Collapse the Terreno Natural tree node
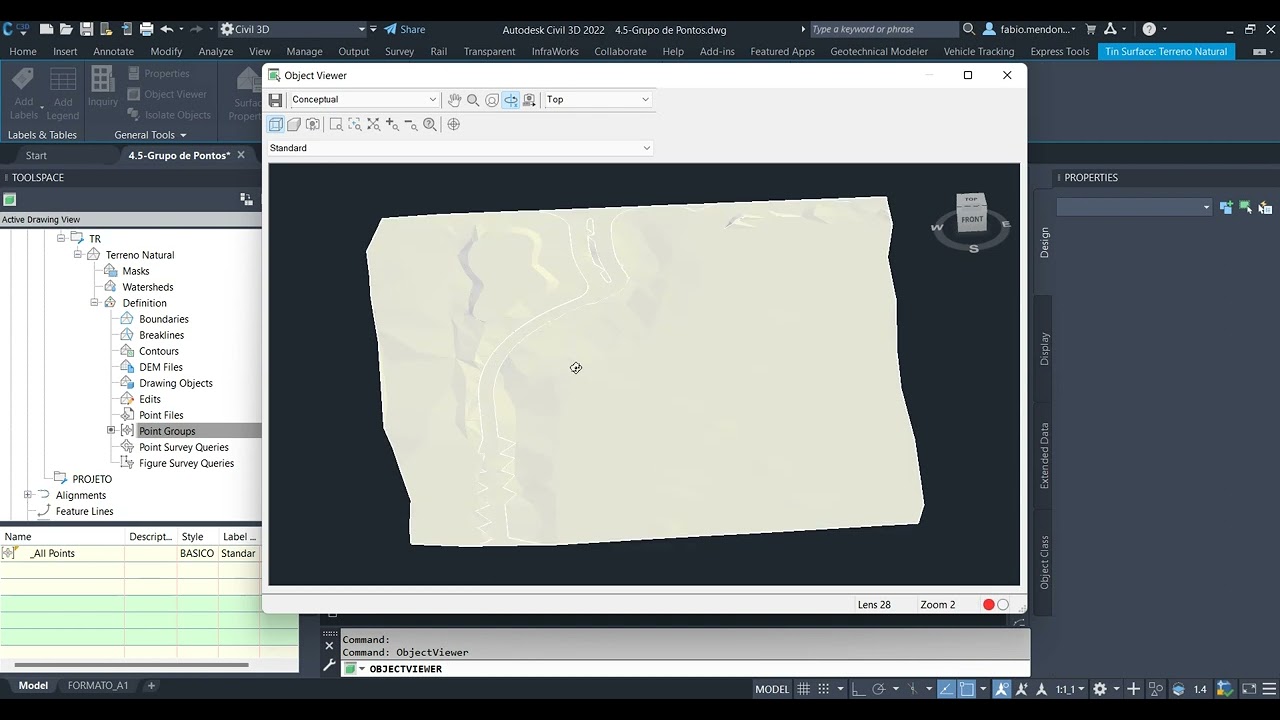The width and height of the screenshot is (1280, 720). [x=77, y=255]
